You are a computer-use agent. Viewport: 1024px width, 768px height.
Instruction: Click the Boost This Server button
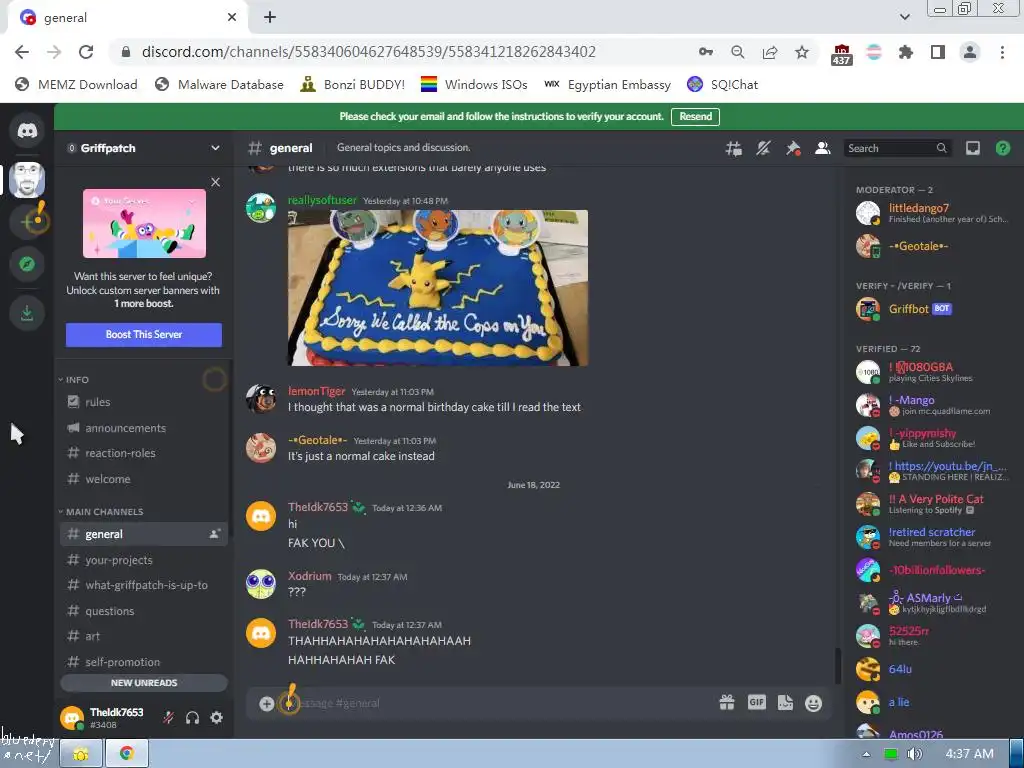[144, 334]
